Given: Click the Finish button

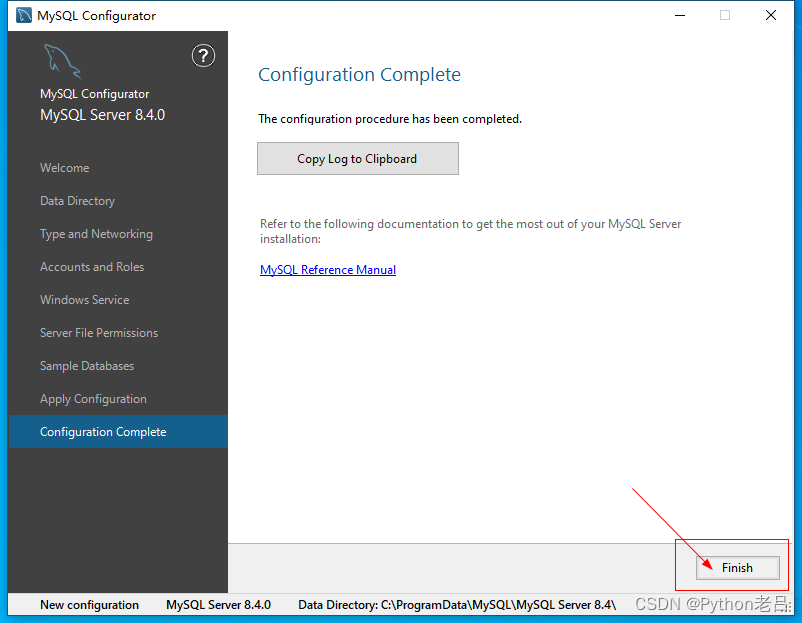Looking at the screenshot, I should (737, 568).
